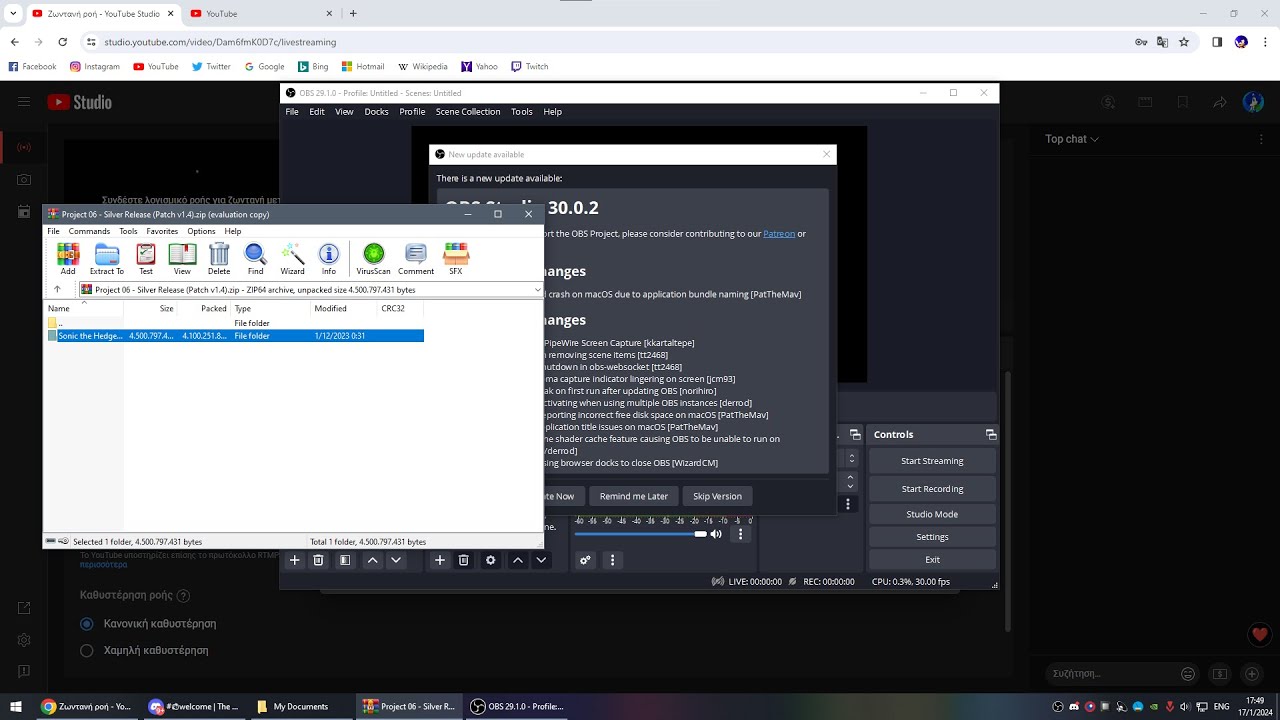Go up one folder in WinRAR
Screen dimensions: 1280x720
57,290
